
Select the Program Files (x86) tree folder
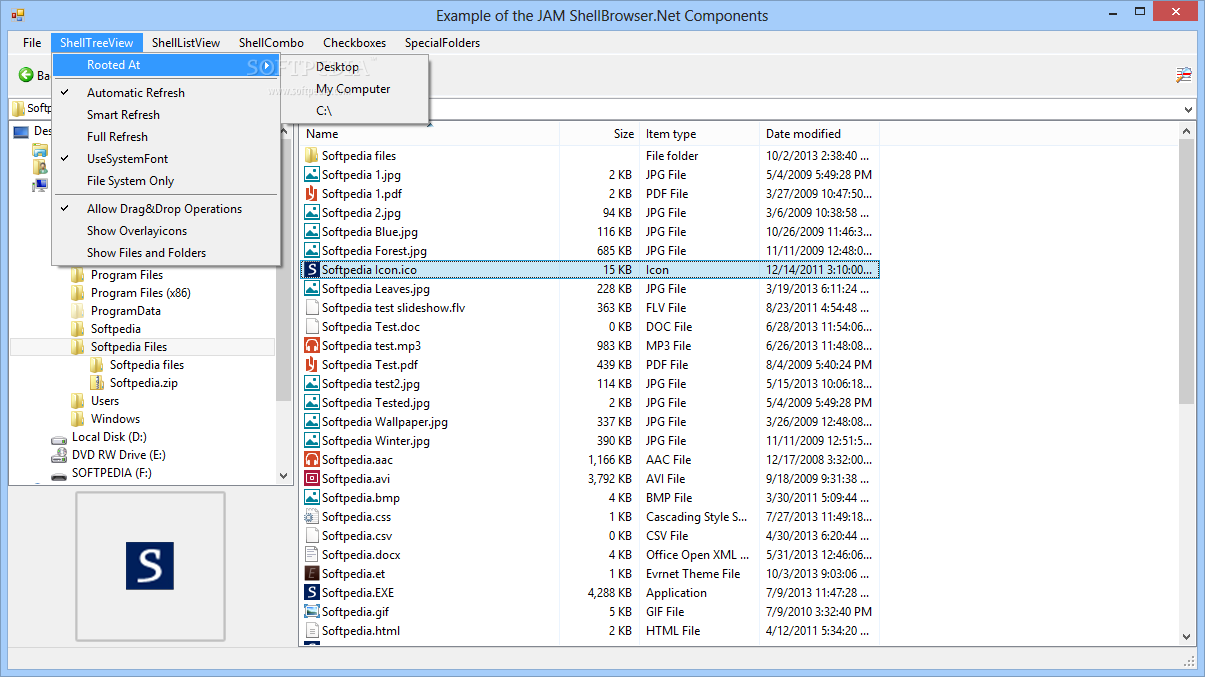141,293
